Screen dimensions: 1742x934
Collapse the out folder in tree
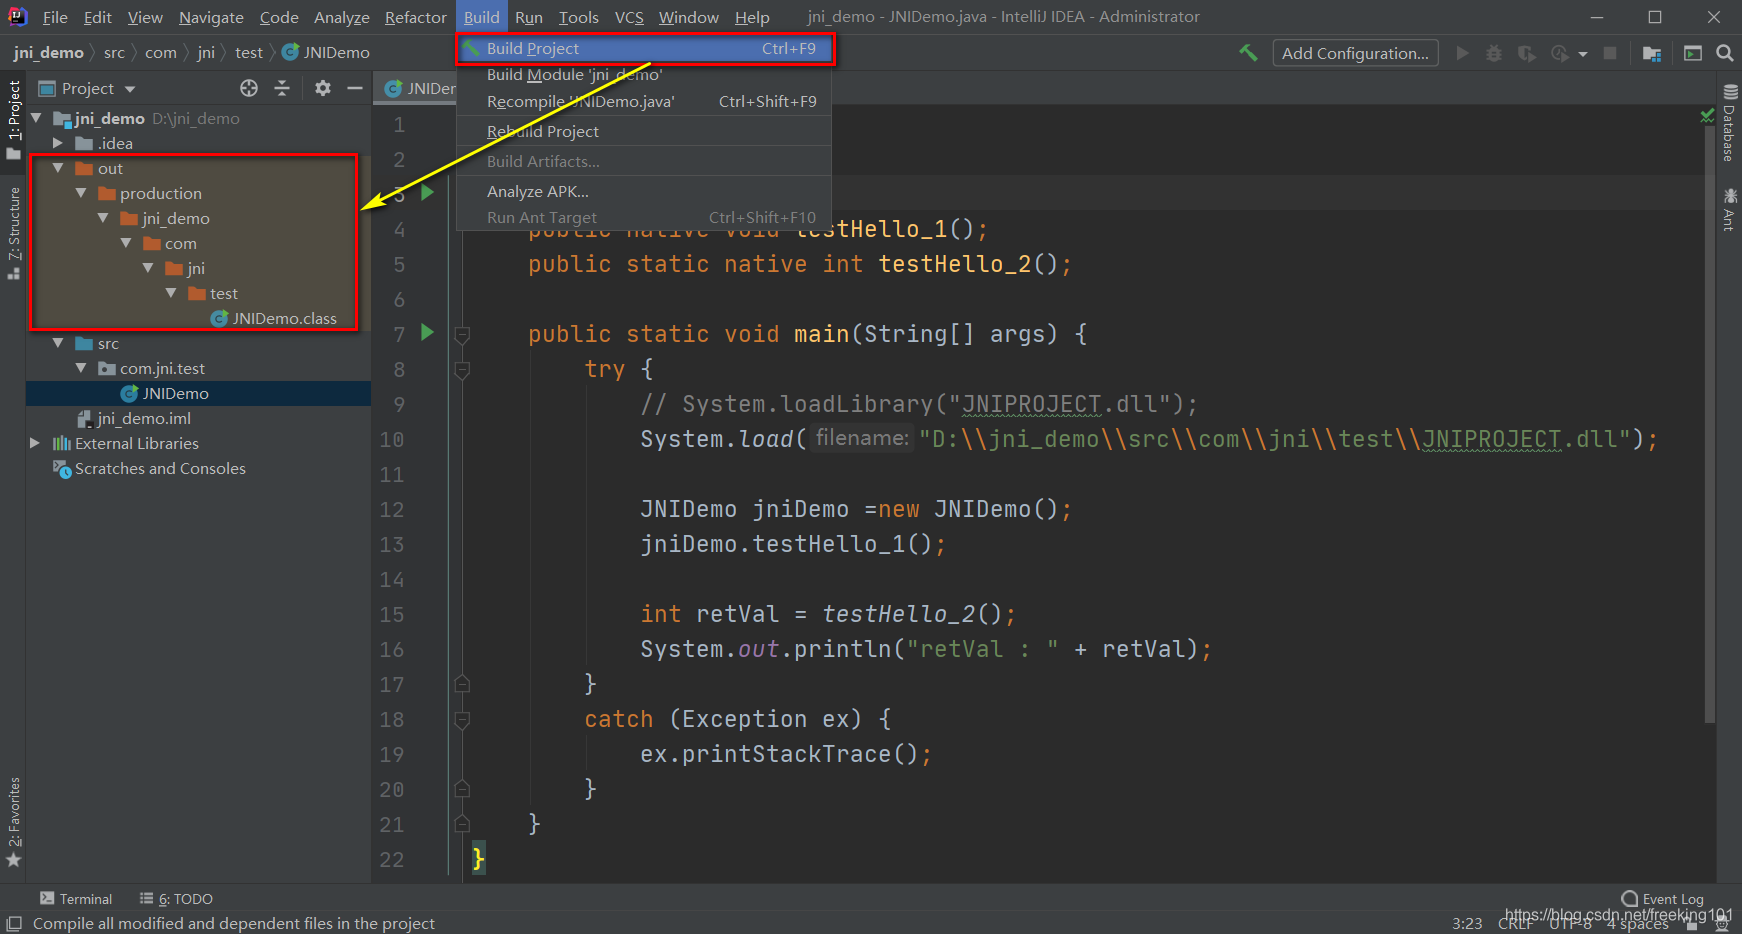click(58, 168)
